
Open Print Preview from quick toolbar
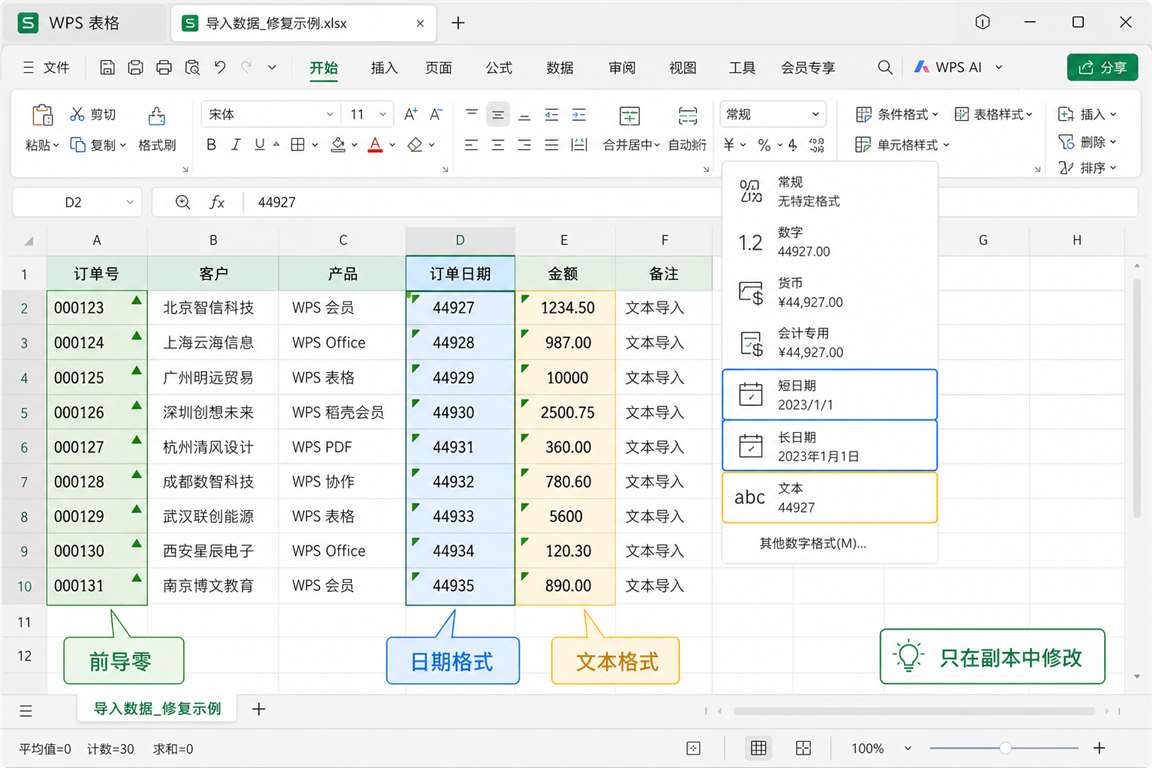click(x=192, y=68)
